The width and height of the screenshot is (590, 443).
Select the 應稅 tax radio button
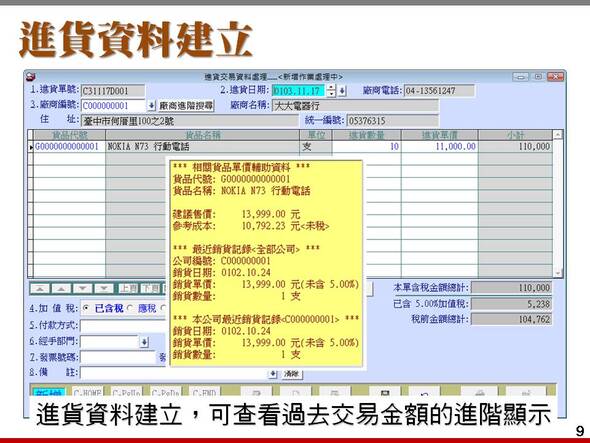(x=130, y=308)
